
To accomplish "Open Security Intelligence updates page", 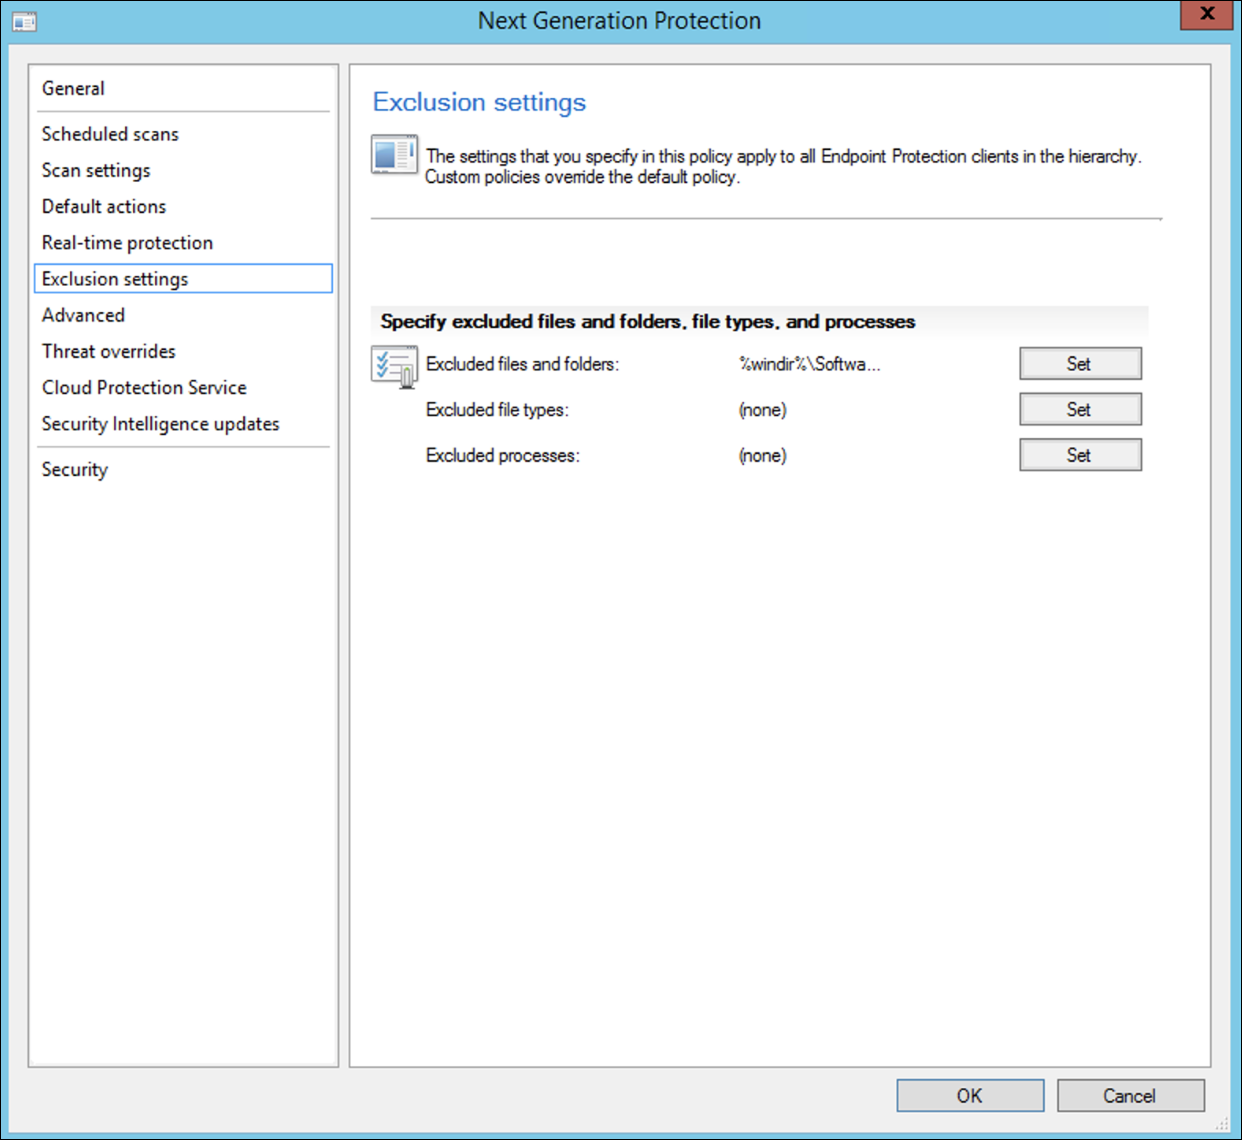I will point(160,424).
